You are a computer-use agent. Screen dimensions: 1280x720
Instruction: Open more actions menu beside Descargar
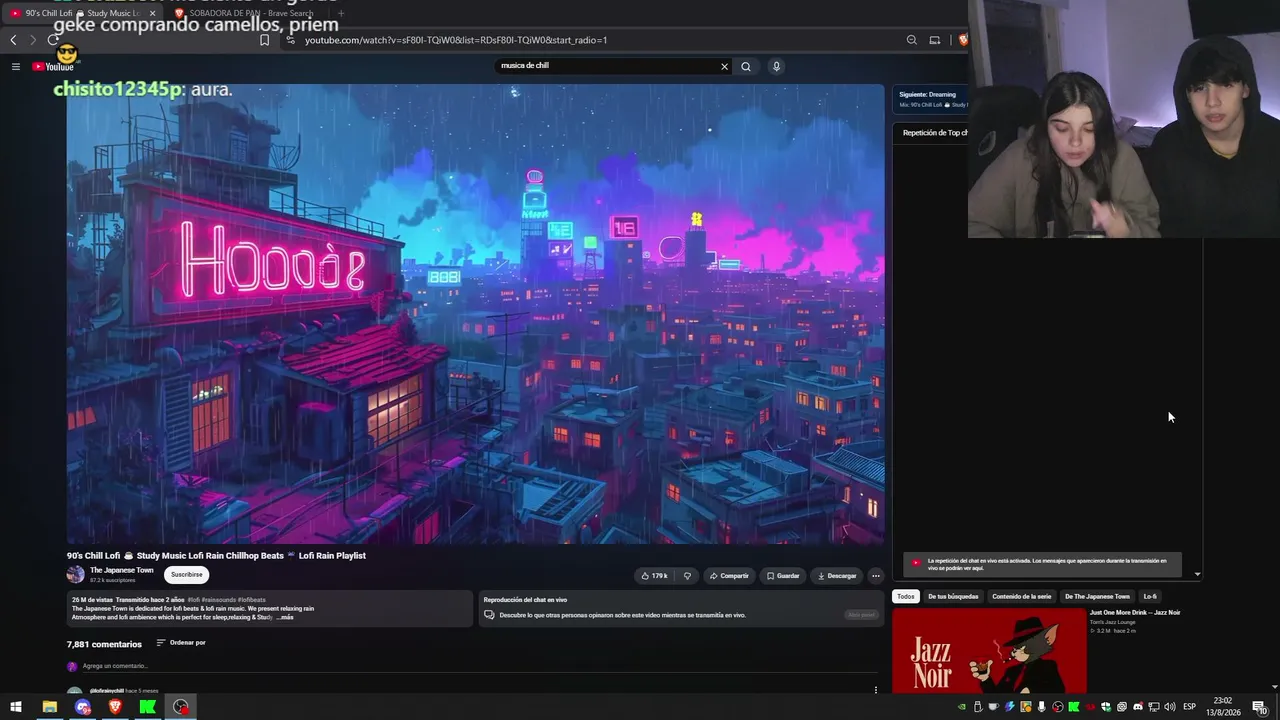(875, 576)
